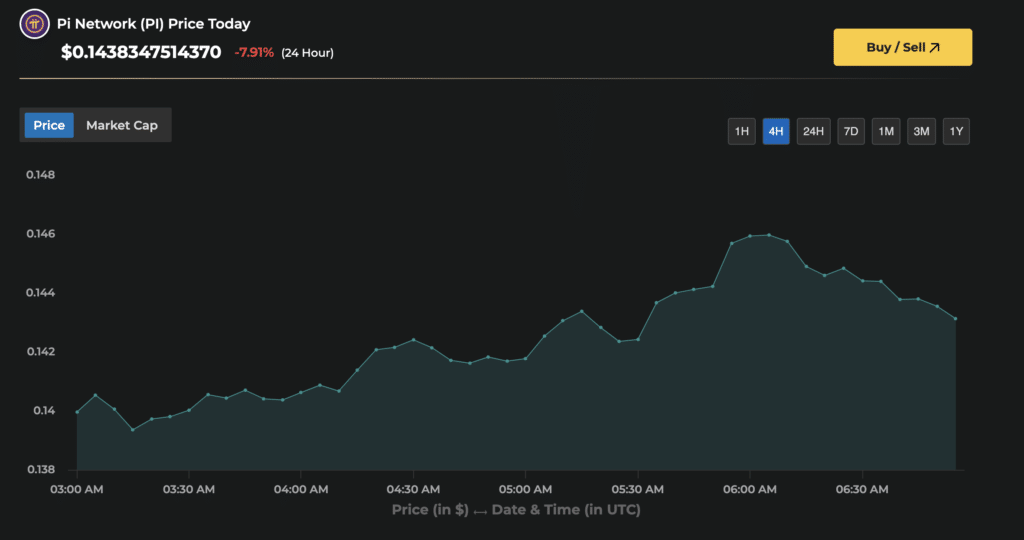
Task: Select the 1H time range
Action: pyautogui.click(x=742, y=131)
